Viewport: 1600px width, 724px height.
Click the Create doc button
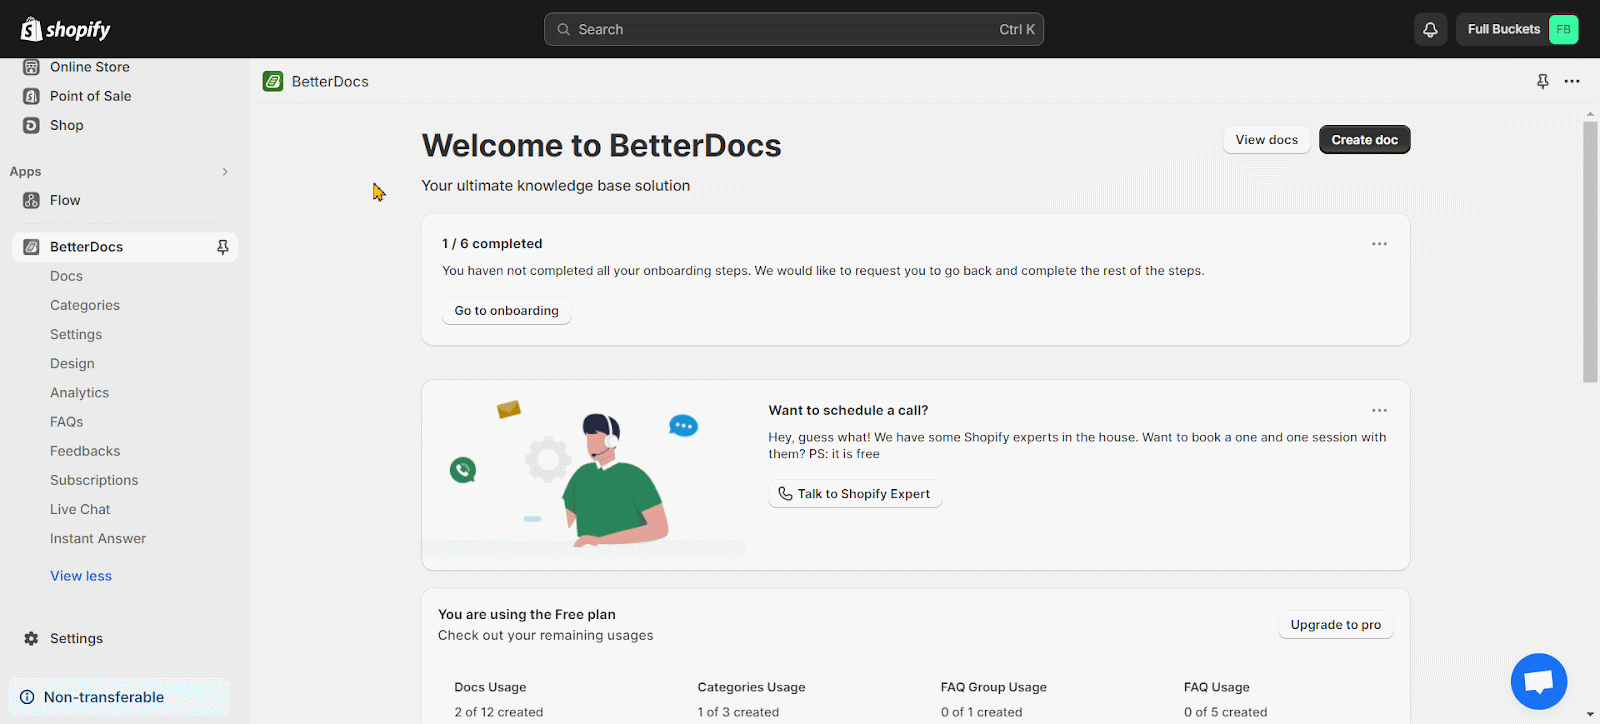(x=1364, y=140)
